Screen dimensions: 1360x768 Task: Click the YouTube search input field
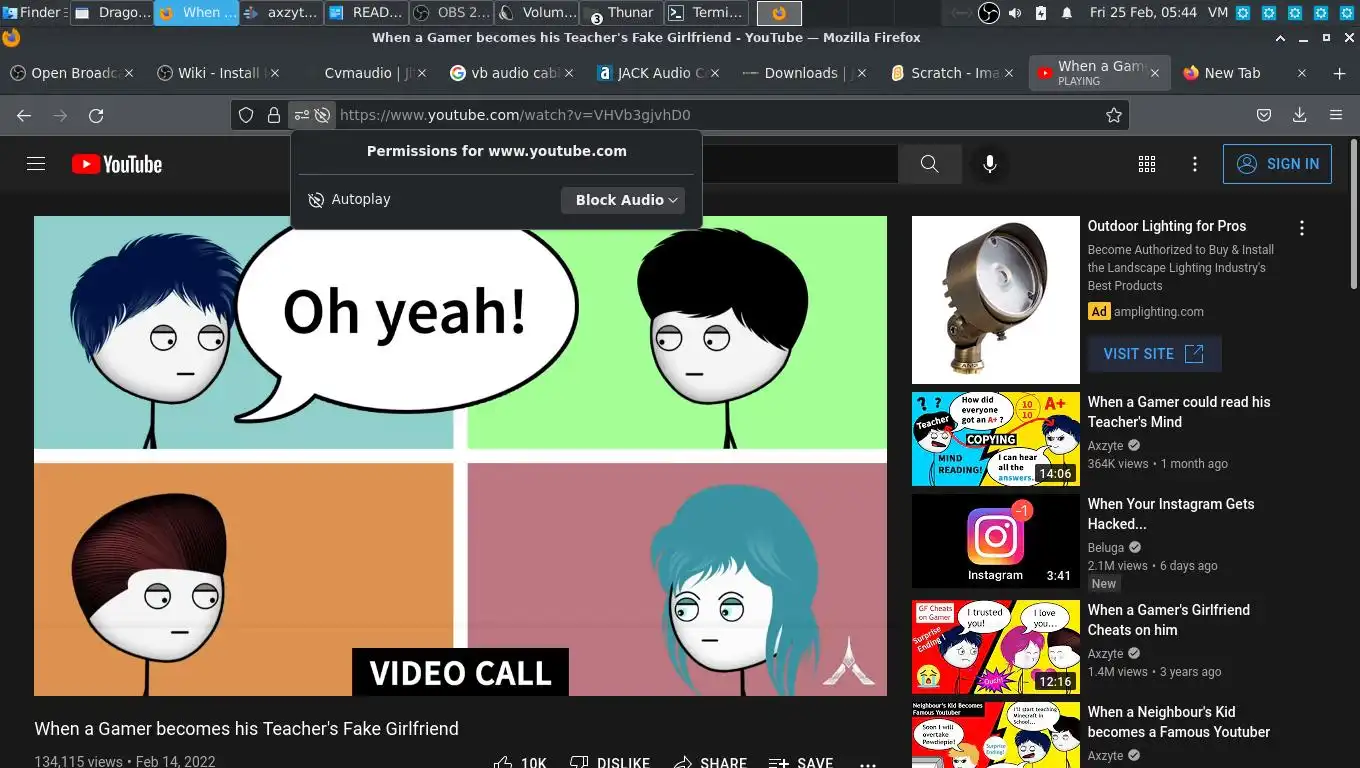point(799,164)
